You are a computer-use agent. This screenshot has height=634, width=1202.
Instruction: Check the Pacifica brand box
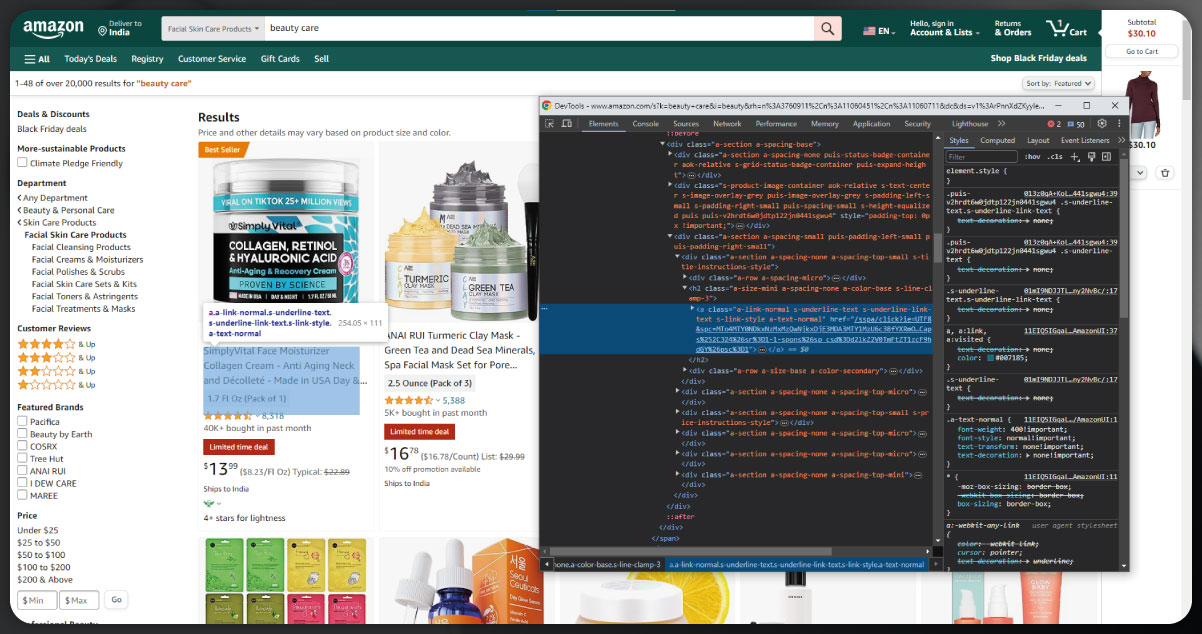(x=22, y=421)
